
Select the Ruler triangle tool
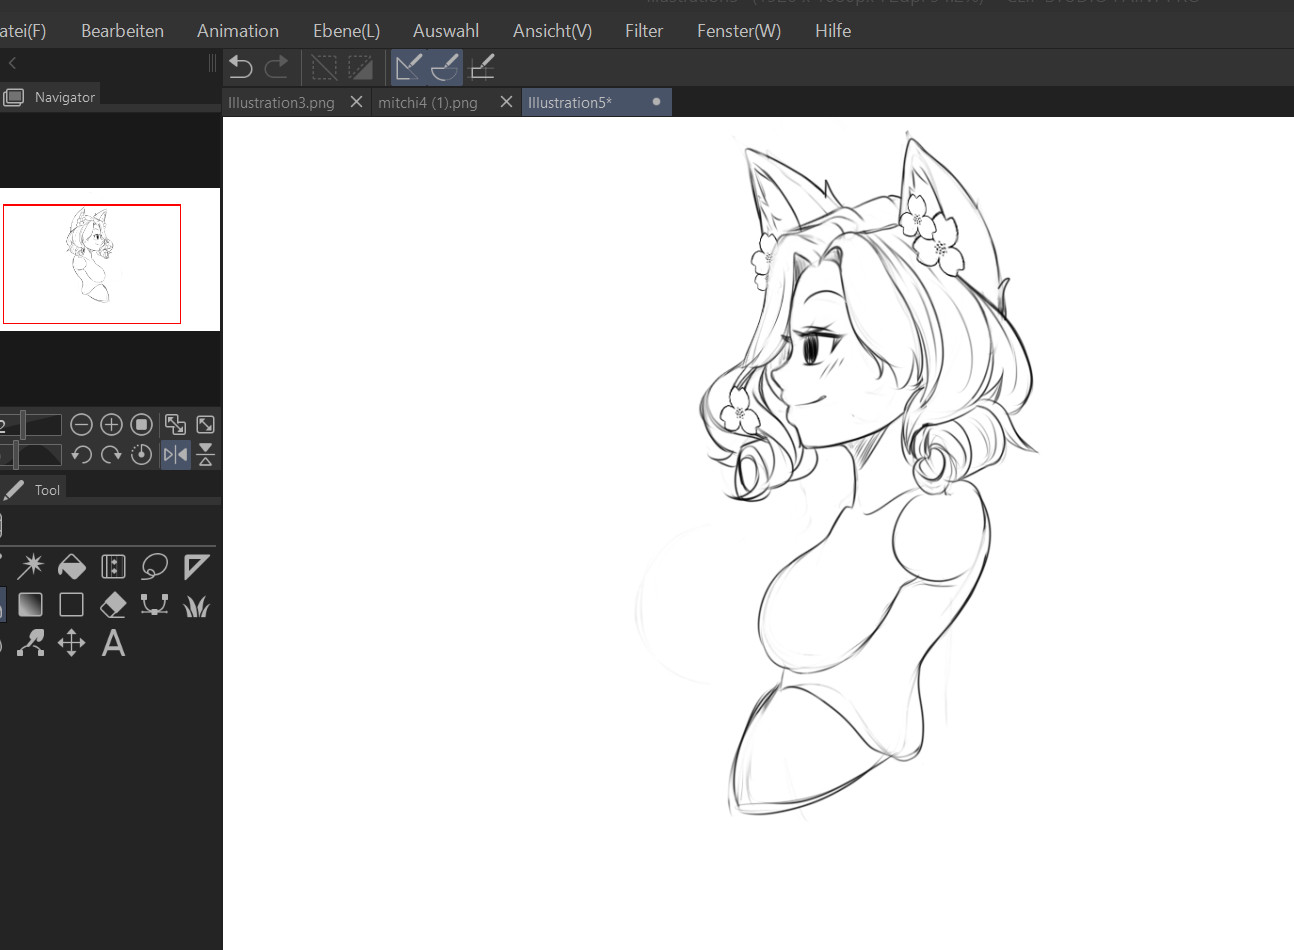196,567
